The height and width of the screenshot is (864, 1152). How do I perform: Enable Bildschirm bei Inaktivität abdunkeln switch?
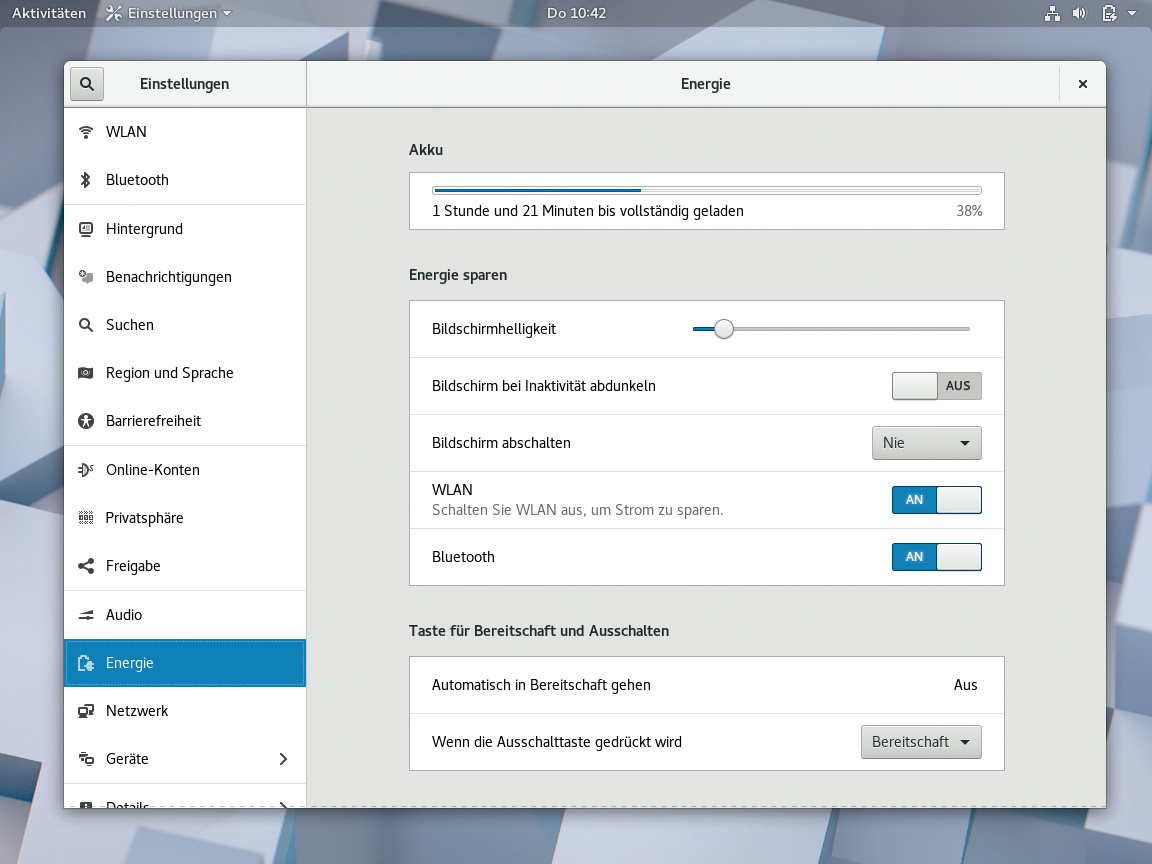[x=936, y=386]
